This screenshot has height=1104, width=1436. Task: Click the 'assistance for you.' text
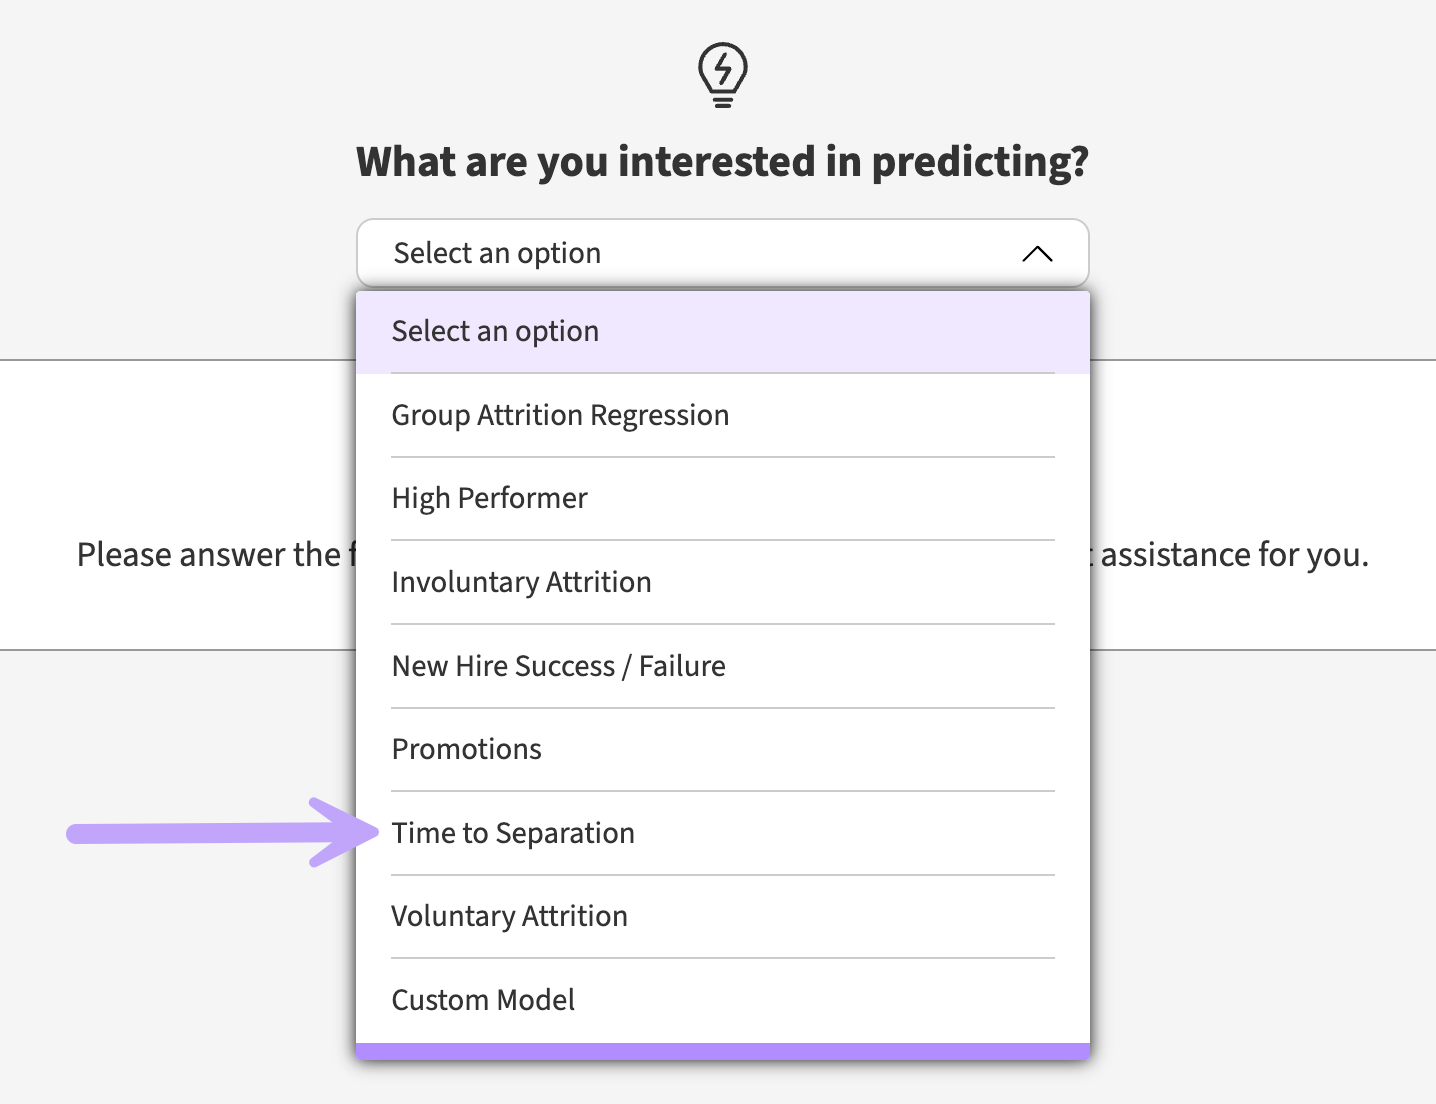click(x=1234, y=554)
